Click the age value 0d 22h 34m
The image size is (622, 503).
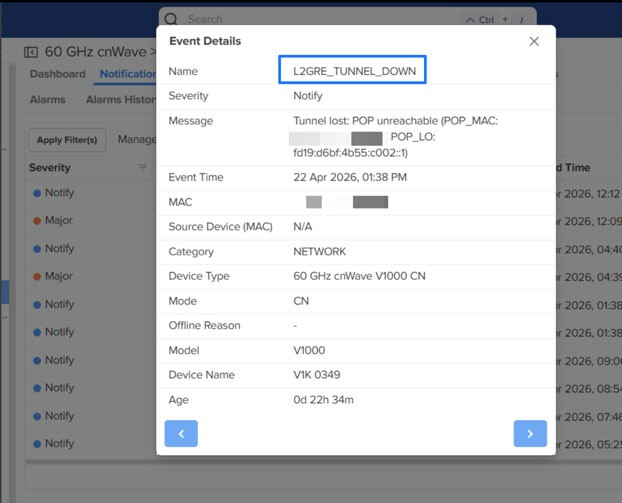pos(323,399)
